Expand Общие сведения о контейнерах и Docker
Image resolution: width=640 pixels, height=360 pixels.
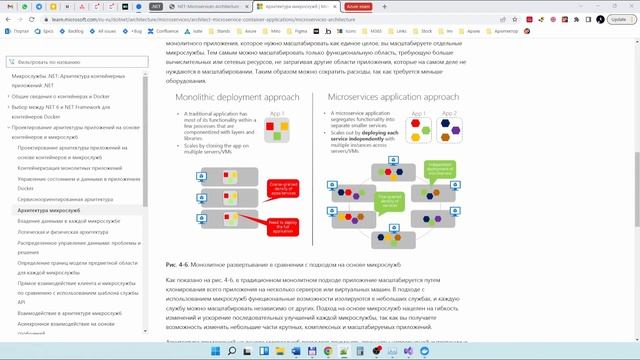coord(60,96)
